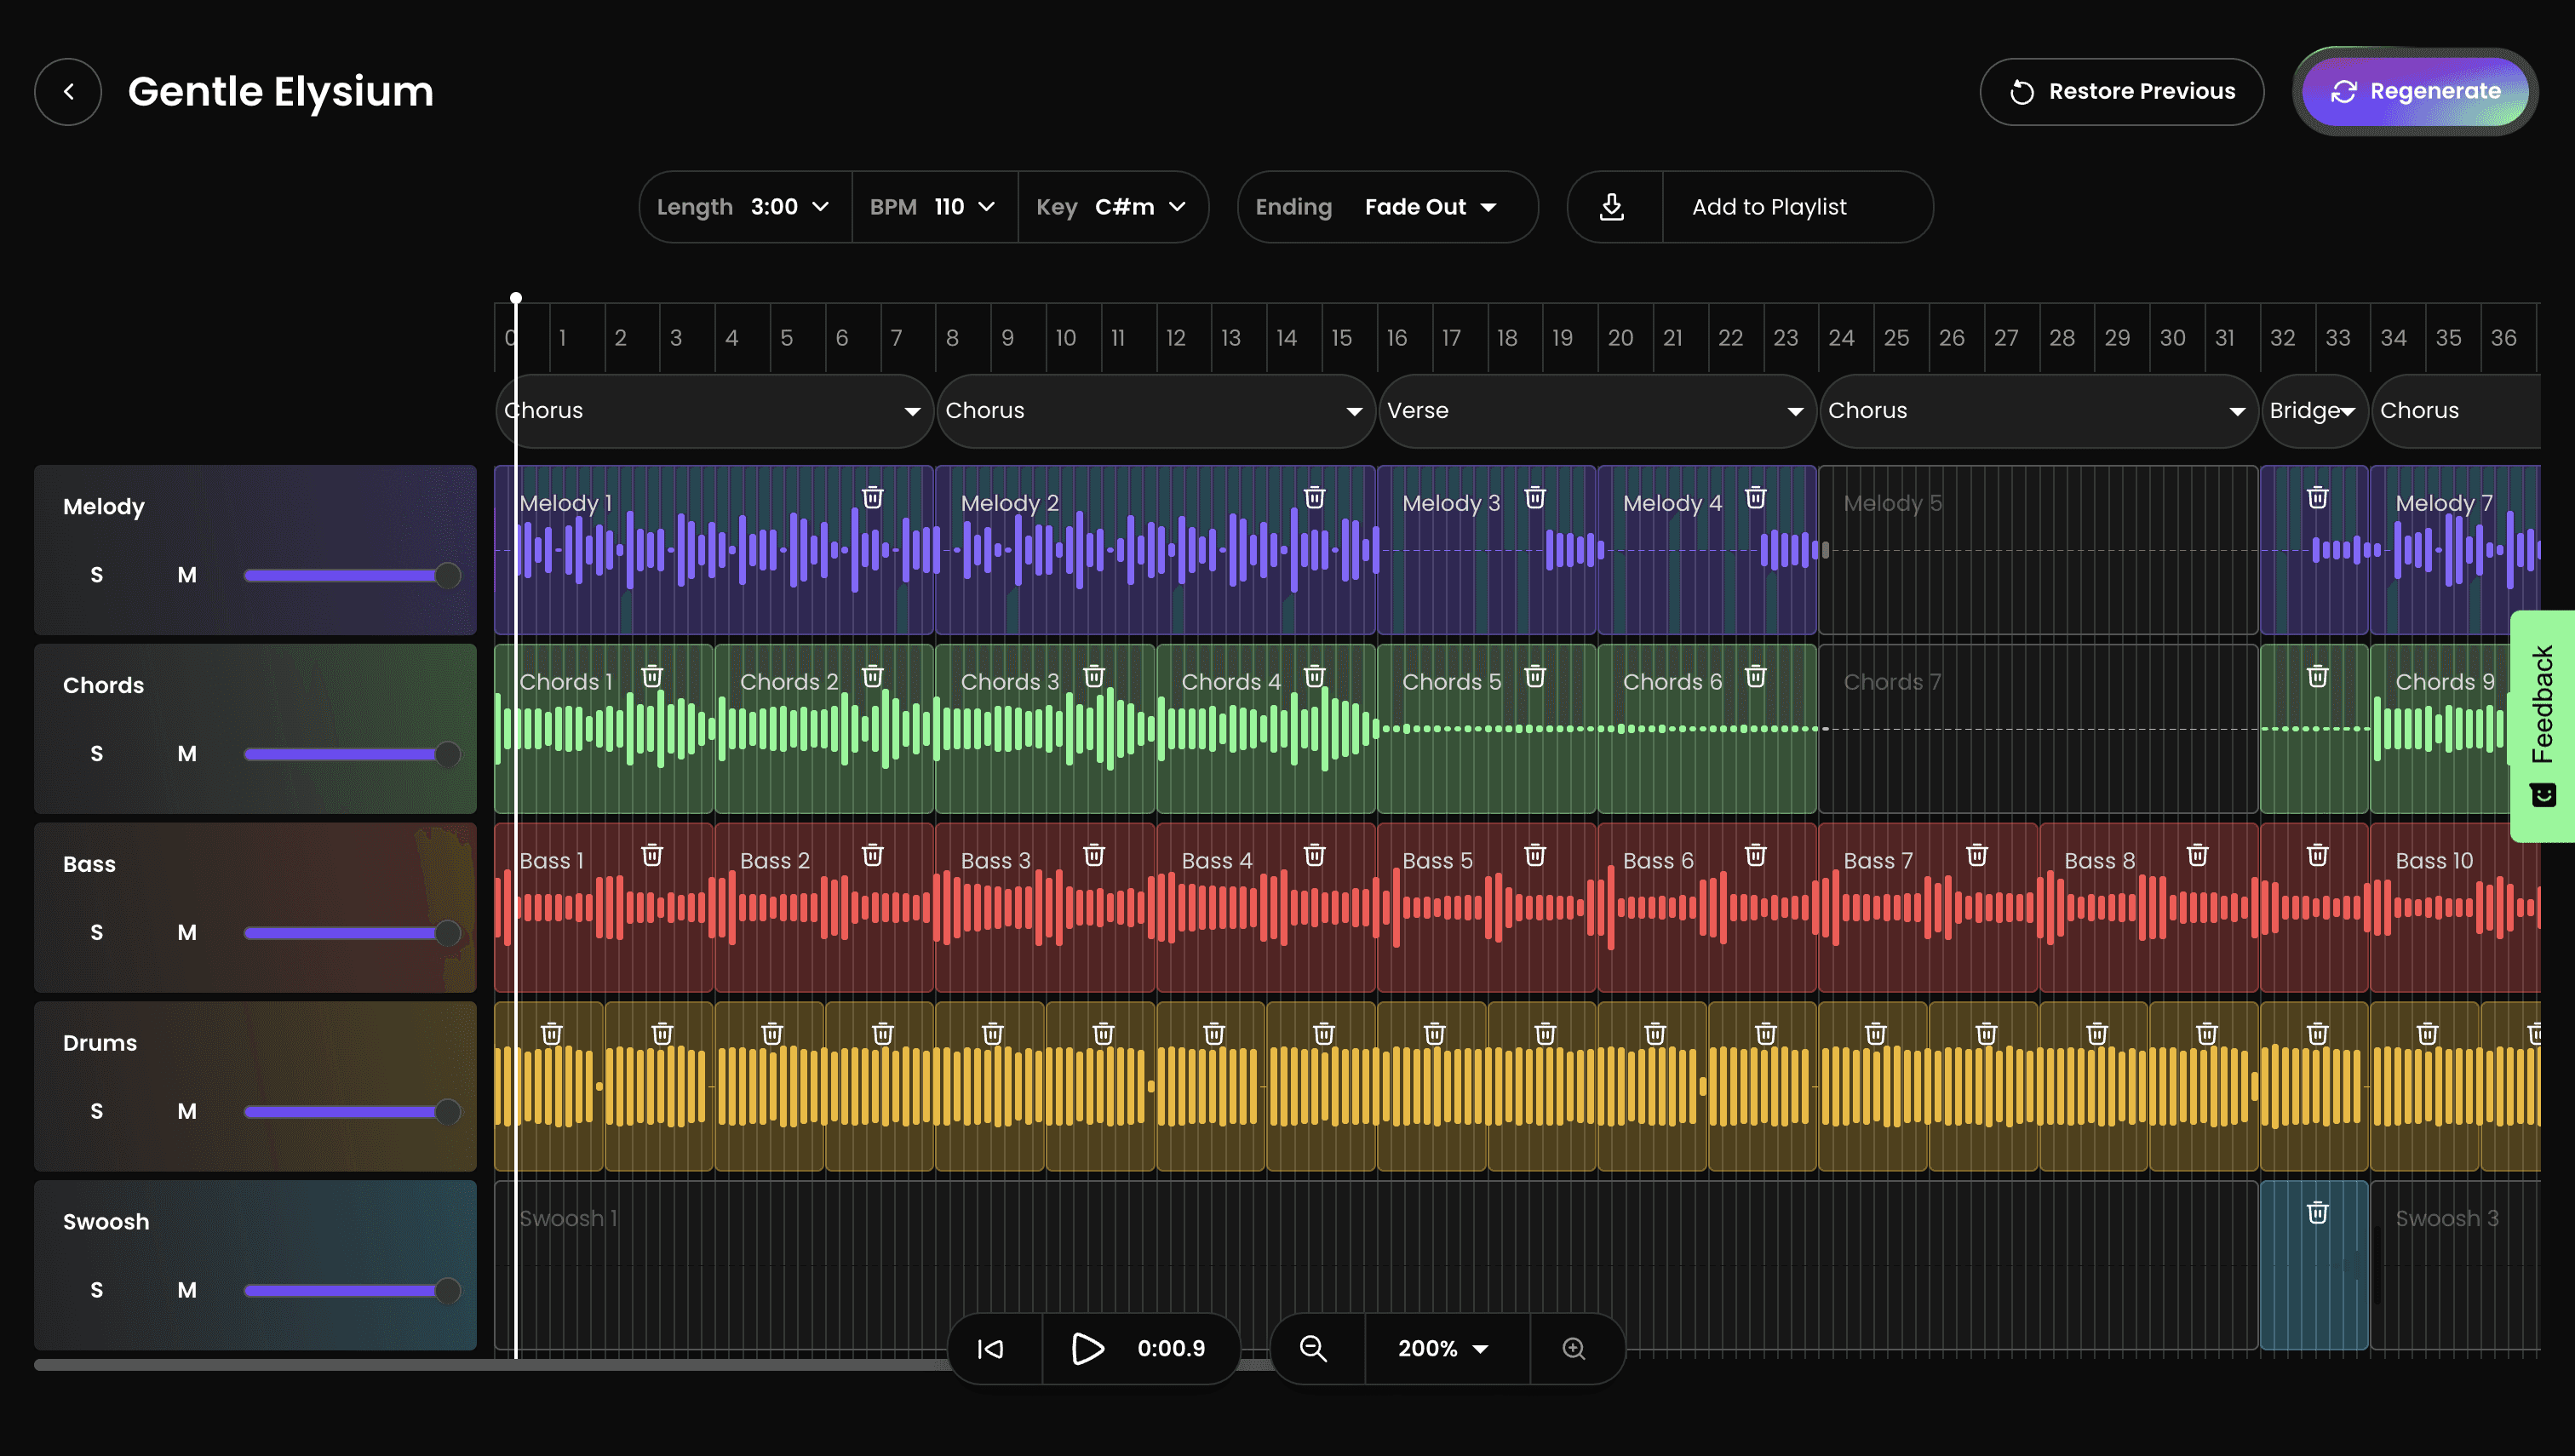This screenshot has height=1456, width=2575.
Task: Click the back arrow beside Gentle Elysium
Action: (x=68, y=92)
